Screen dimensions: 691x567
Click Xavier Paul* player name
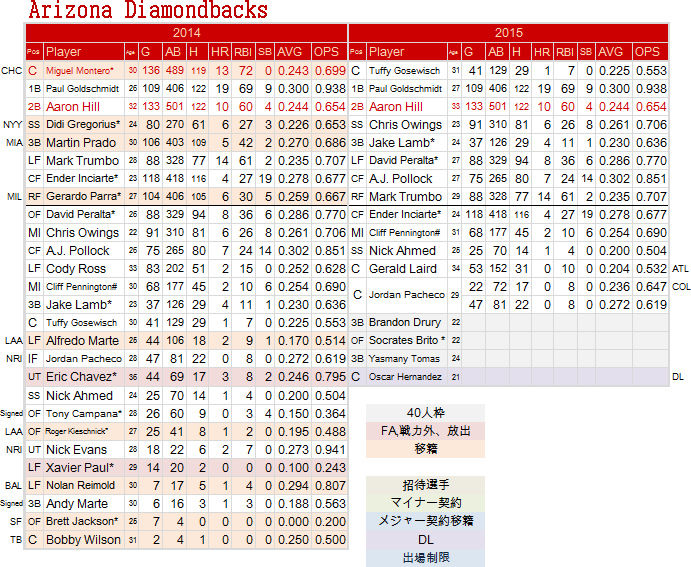tap(80, 467)
